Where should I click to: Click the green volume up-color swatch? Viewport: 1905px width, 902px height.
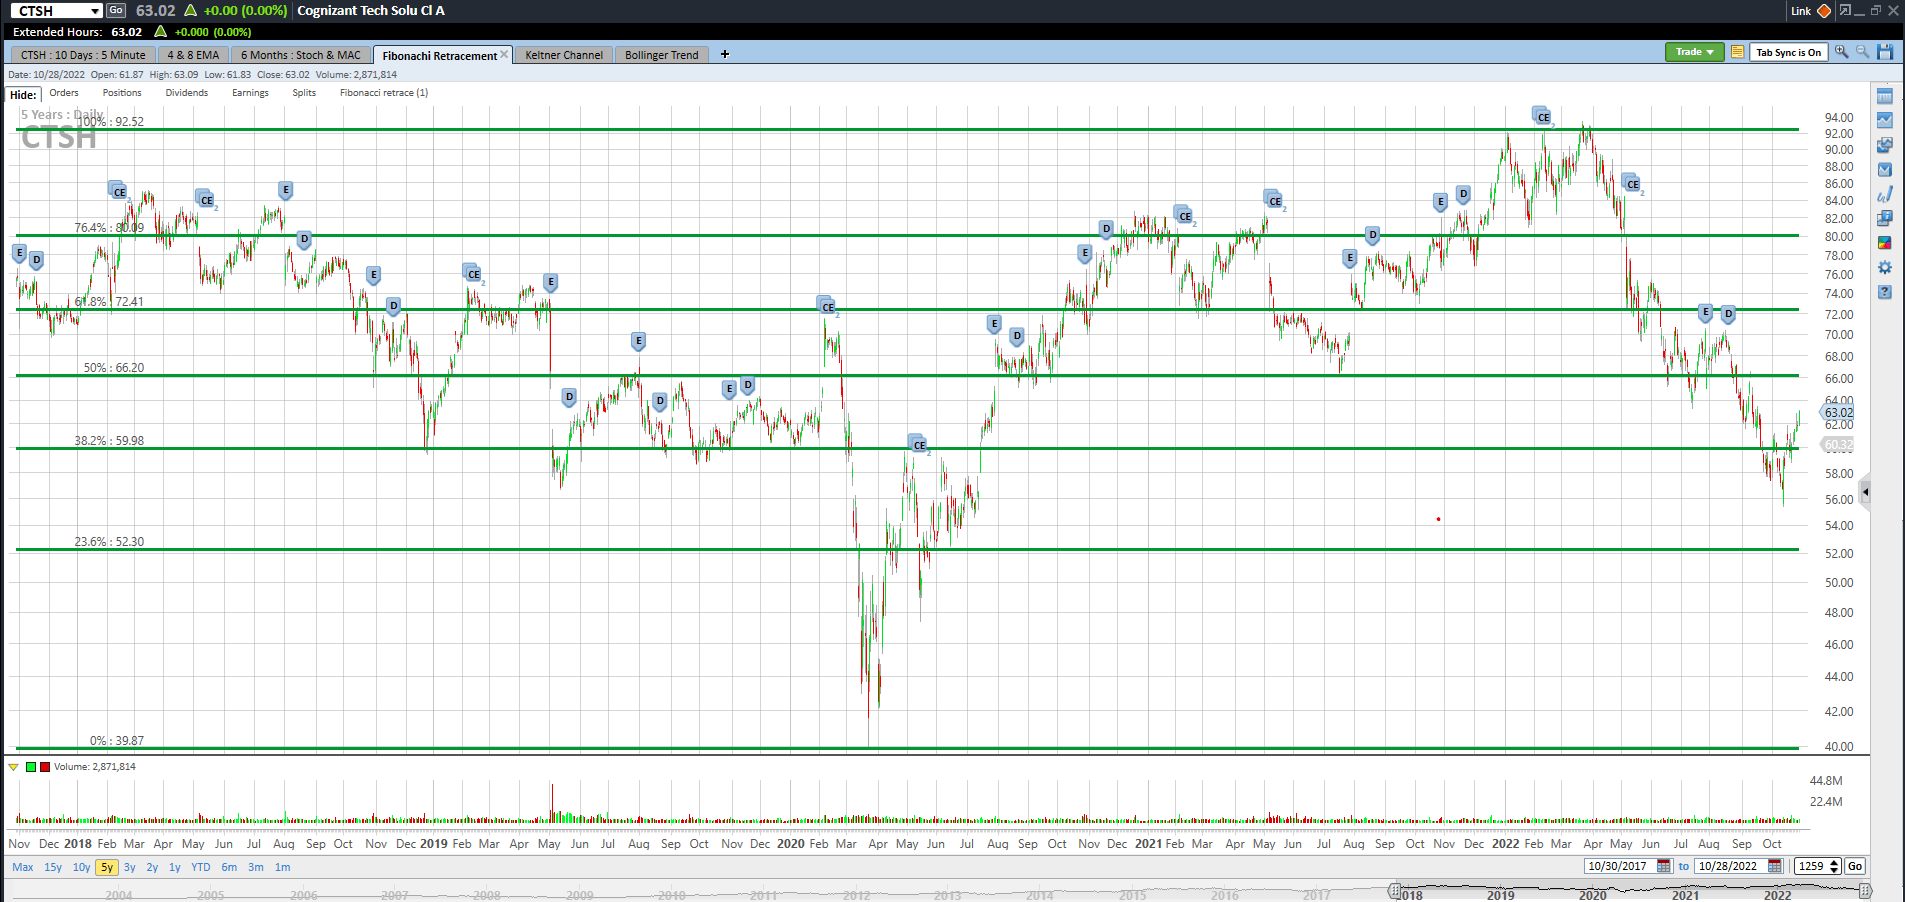(x=31, y=767)
